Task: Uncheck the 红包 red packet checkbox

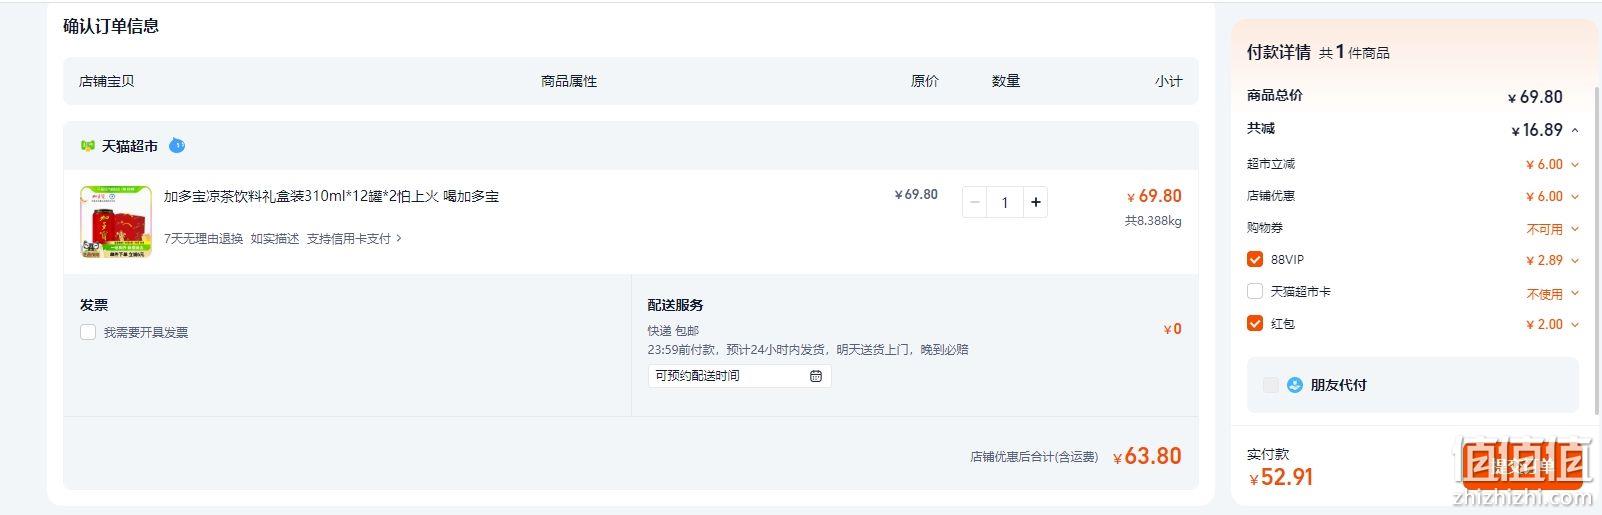Action: [x=1255, y=324]
